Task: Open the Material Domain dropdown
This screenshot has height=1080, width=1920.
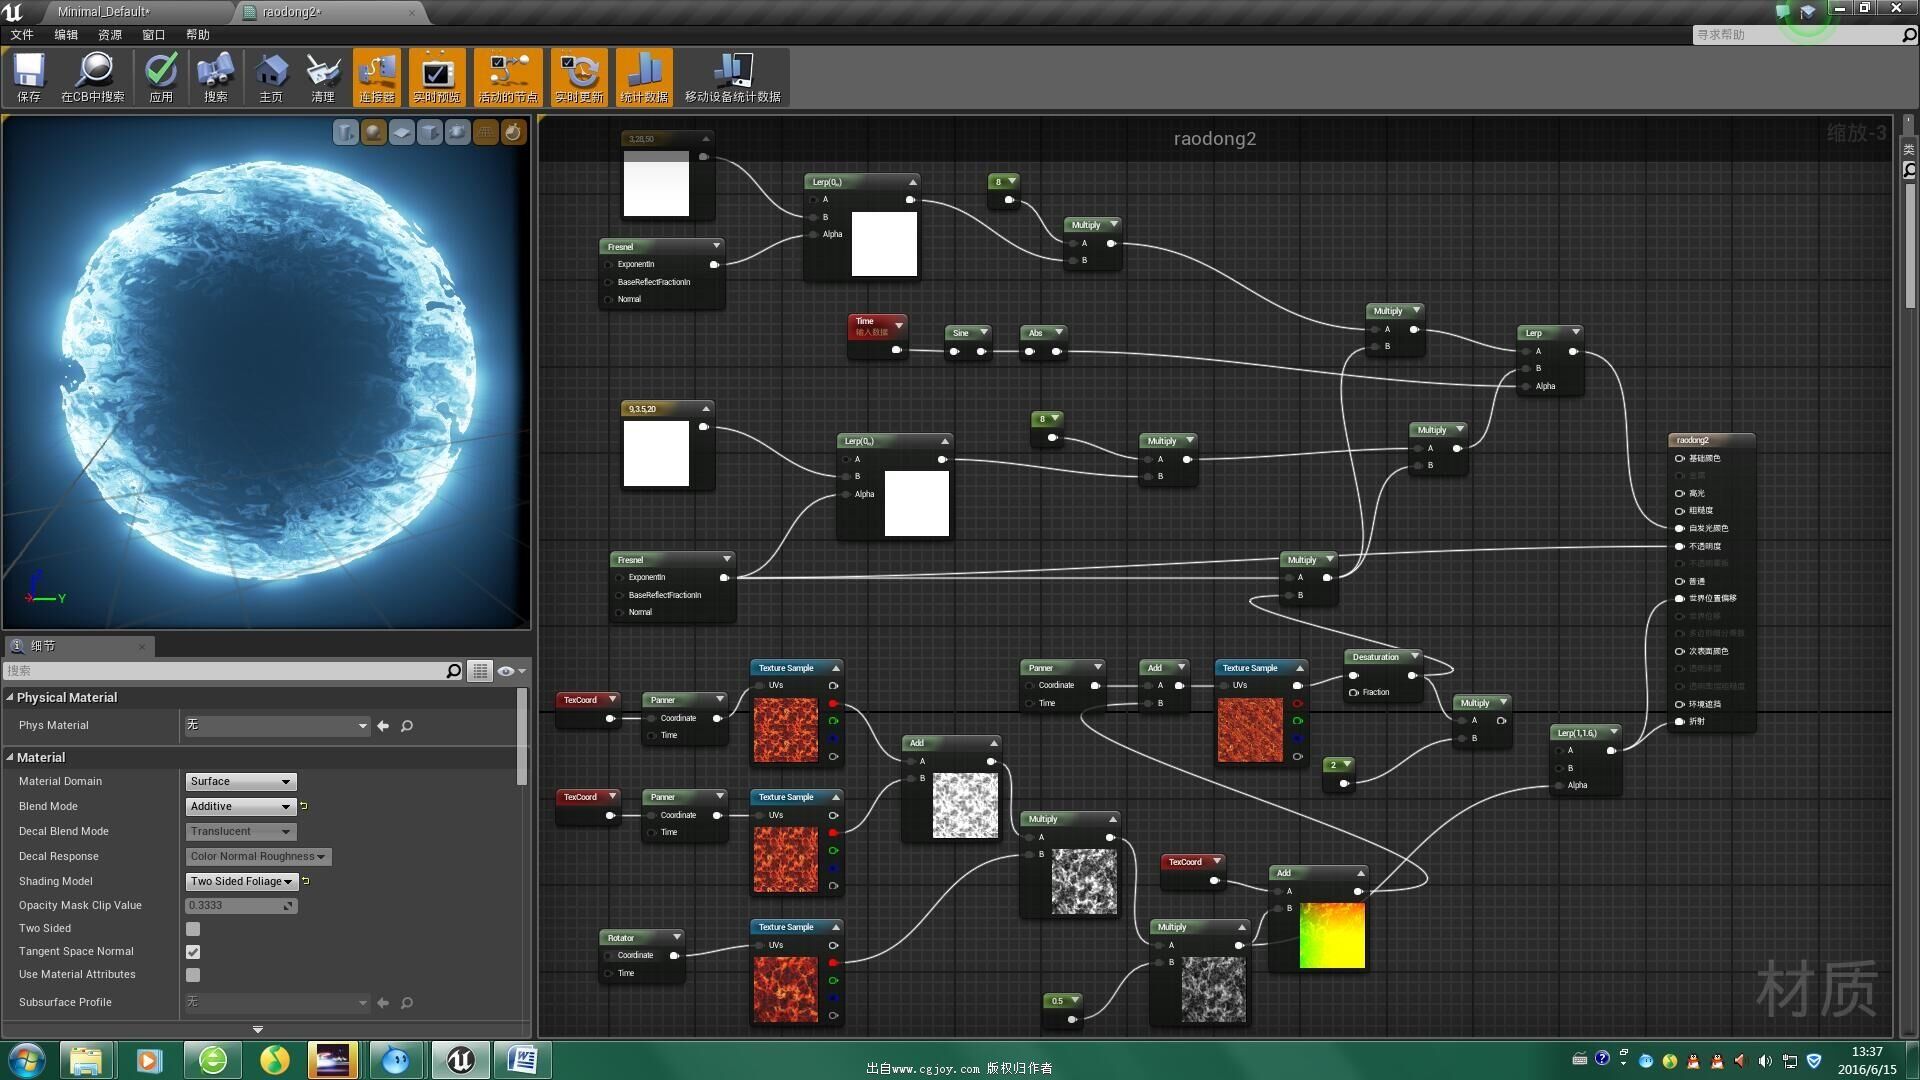Action: (241, 782)
